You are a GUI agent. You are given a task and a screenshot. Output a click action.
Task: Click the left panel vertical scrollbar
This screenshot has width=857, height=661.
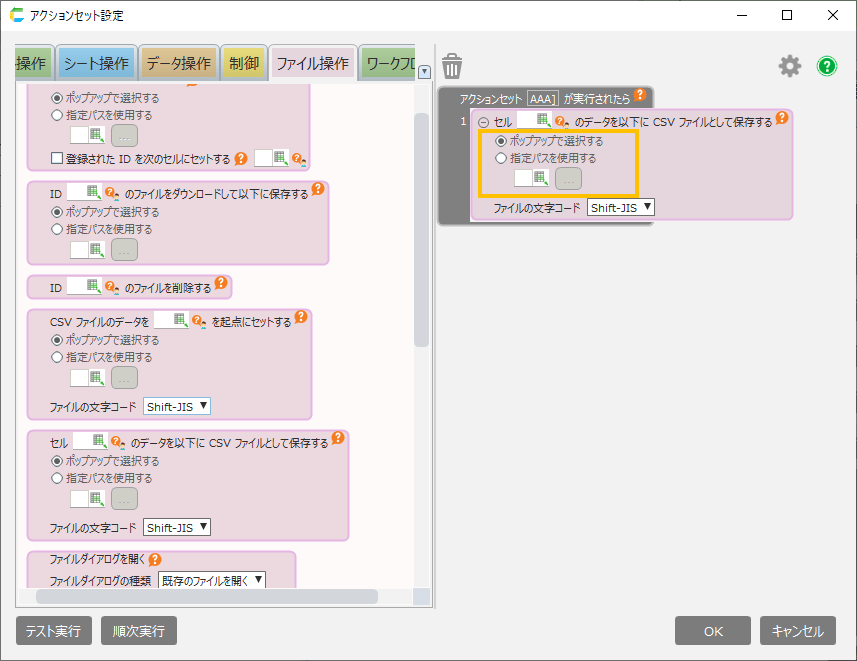coord(421,230)
